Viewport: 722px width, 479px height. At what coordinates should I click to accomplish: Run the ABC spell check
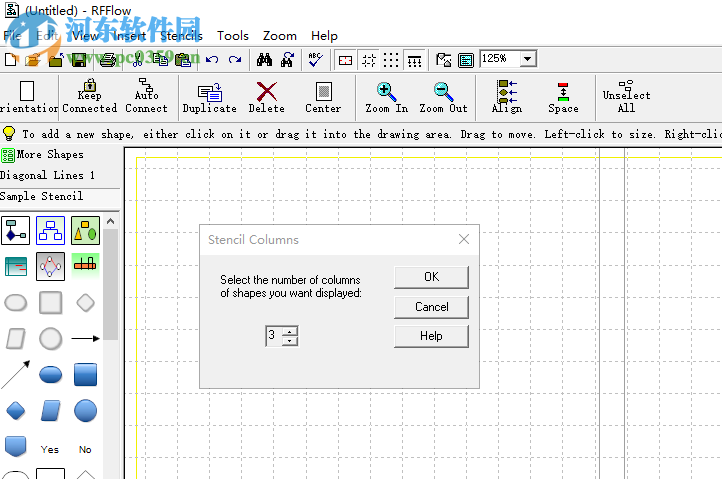coord(315,59)
